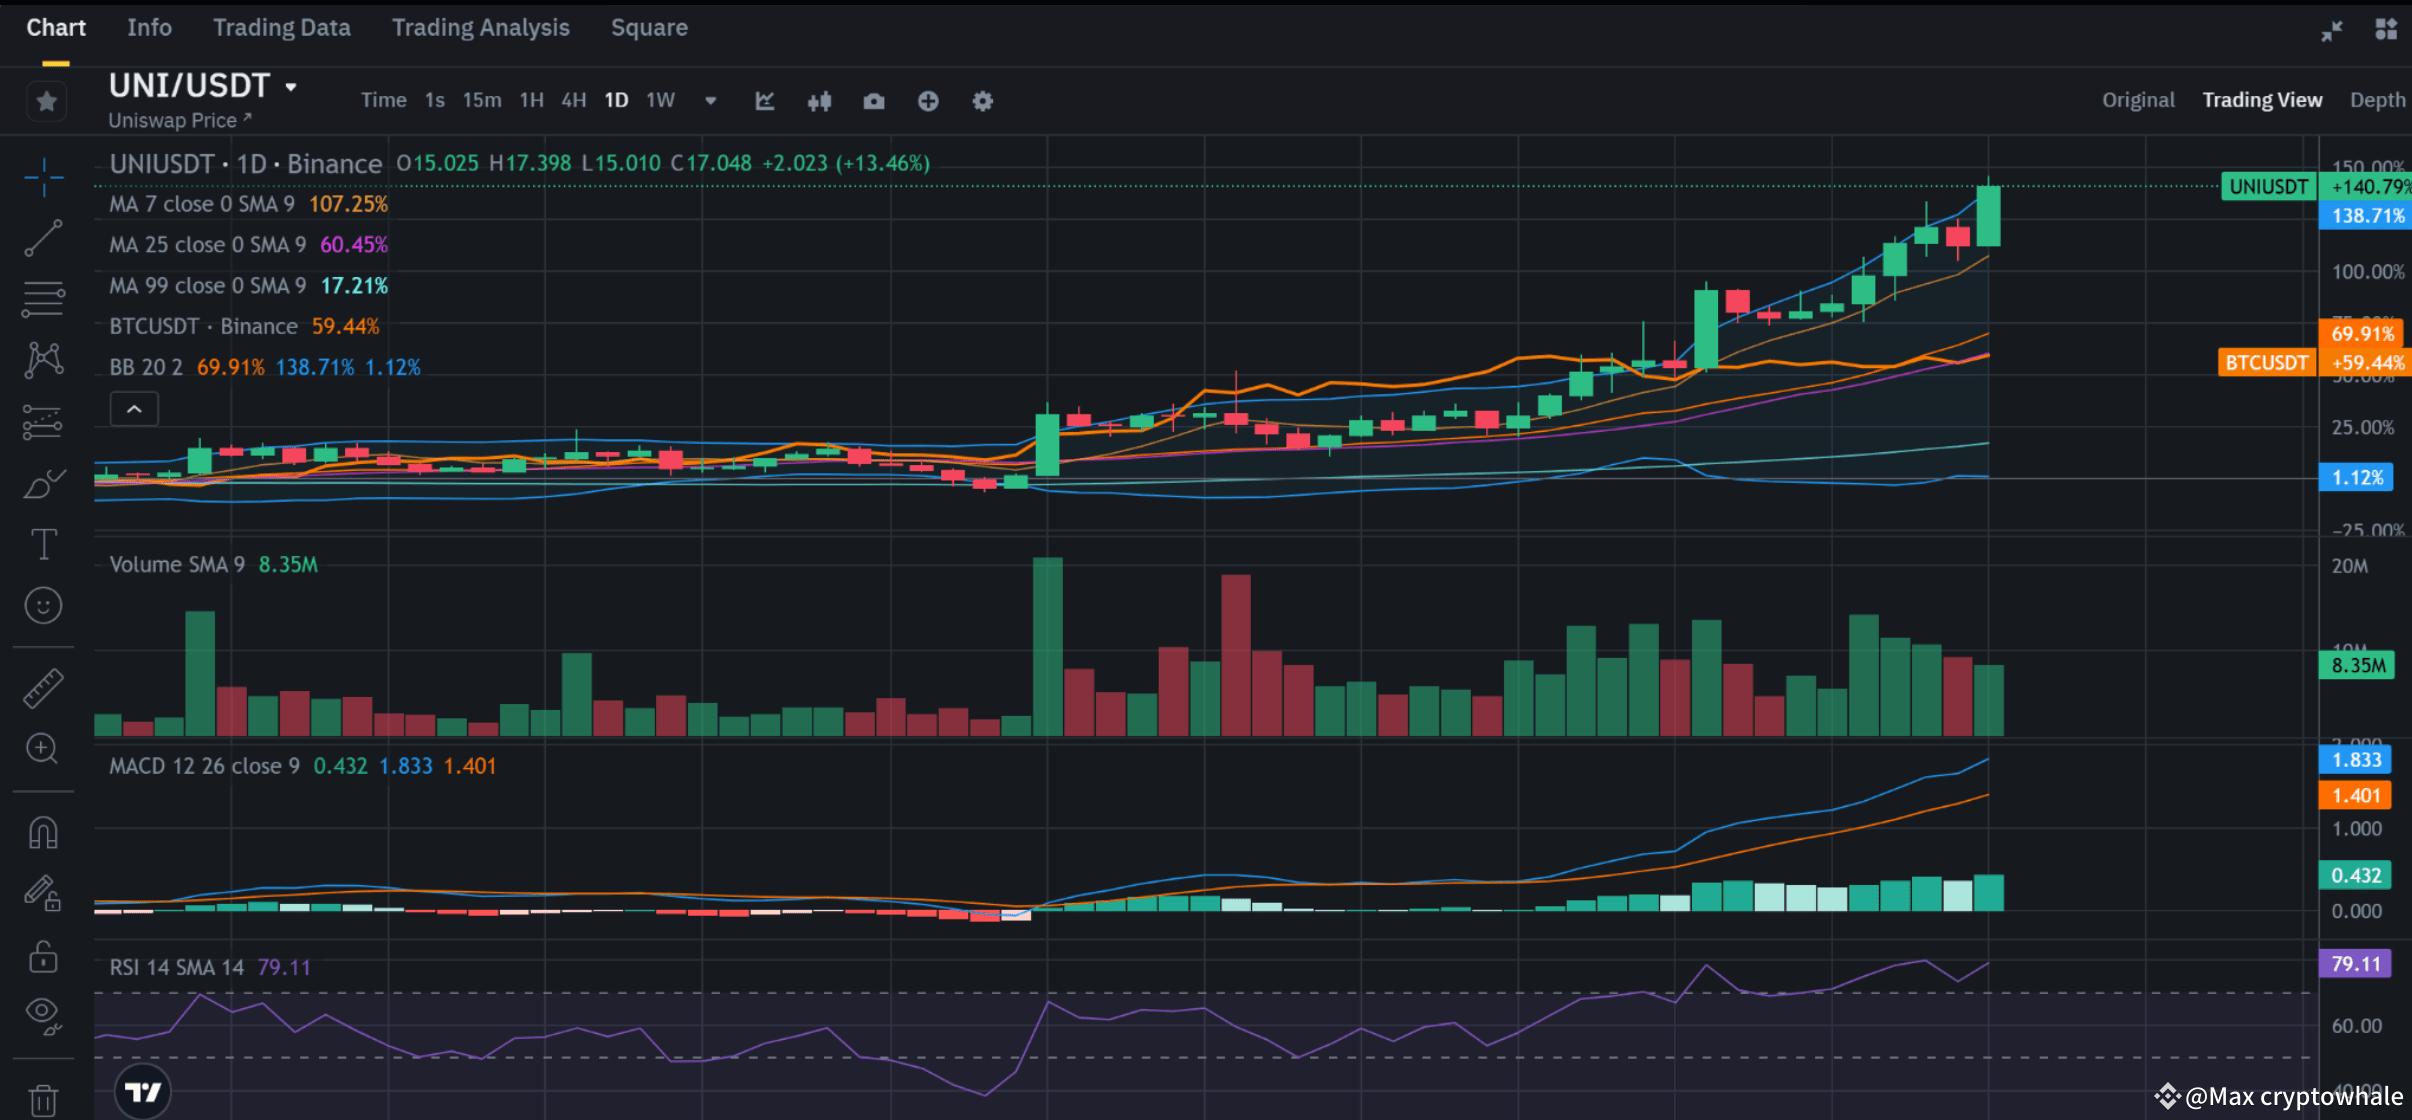The height and width of the screenshot is (1120, 2412).
Task: Collapse the indicator legend panel
Action: [x=133, y=408]
